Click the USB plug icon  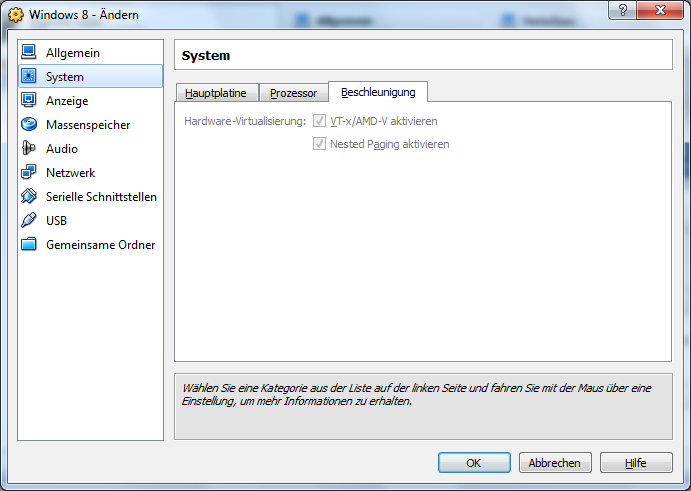29,220
